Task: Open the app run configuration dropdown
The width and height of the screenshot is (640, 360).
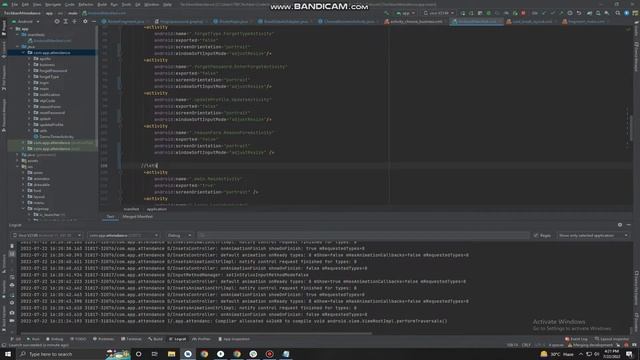Action: click(x=405, y=13)
